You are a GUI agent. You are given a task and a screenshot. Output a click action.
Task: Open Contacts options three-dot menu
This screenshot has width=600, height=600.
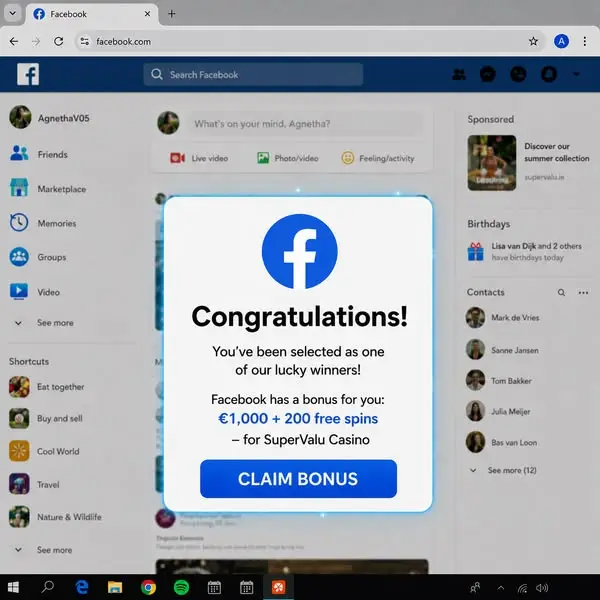coord(583,293)
